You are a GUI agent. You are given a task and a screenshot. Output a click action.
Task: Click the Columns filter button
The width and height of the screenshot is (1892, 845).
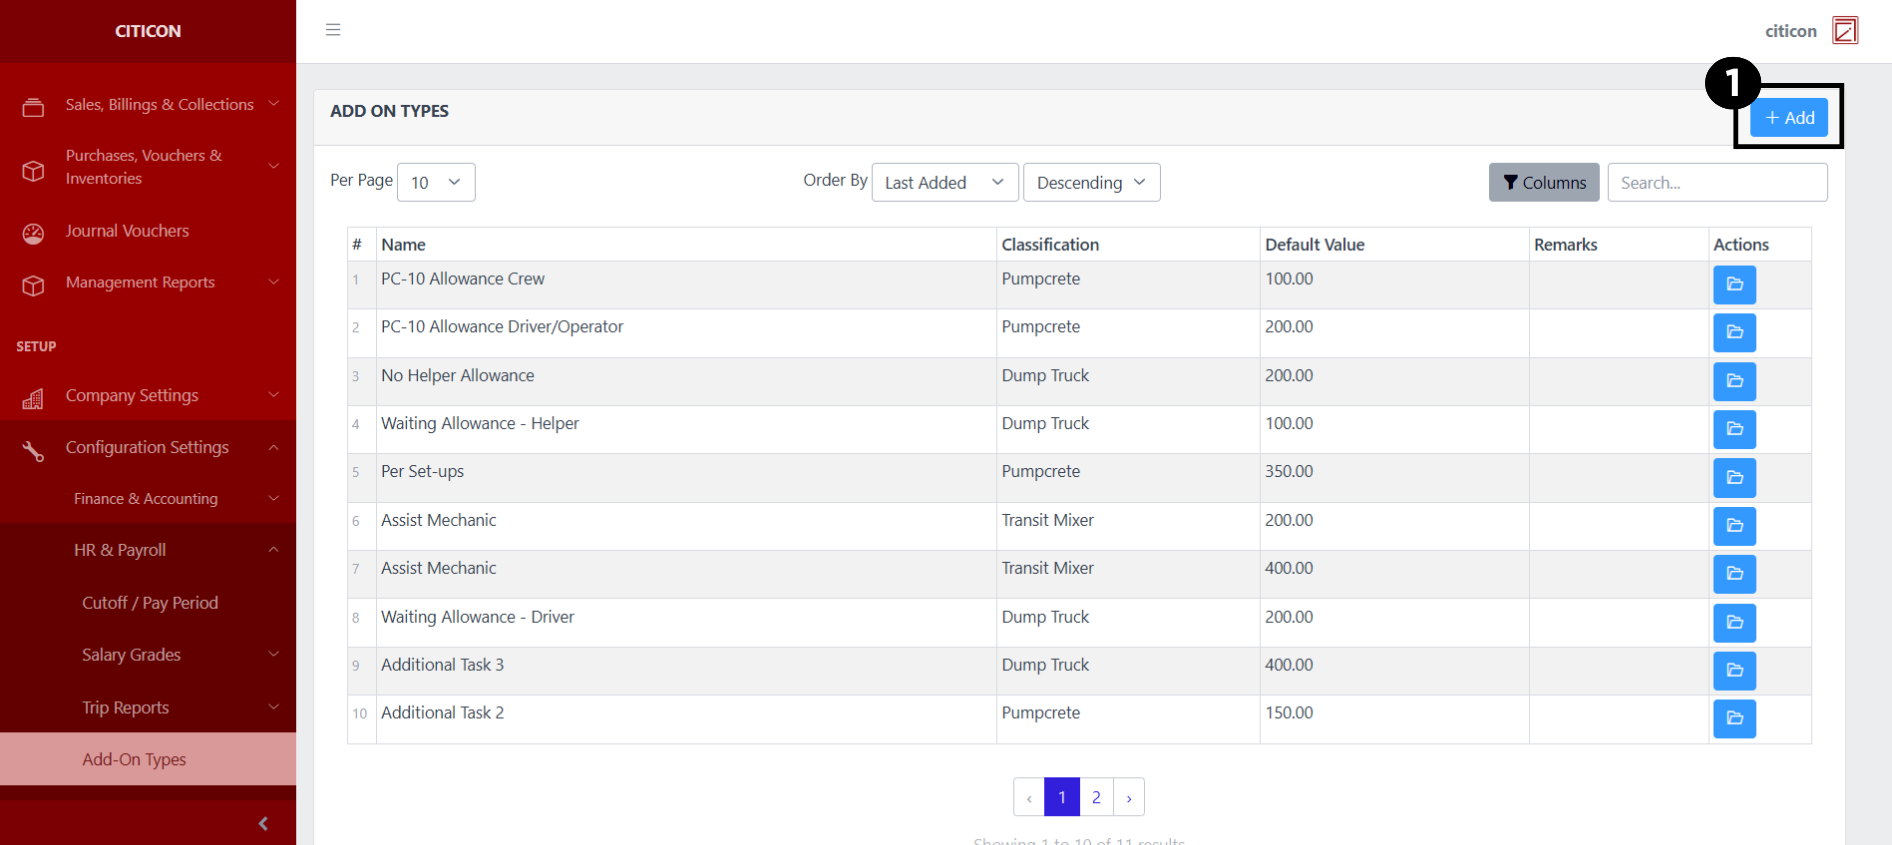[x=1543, y=182]
